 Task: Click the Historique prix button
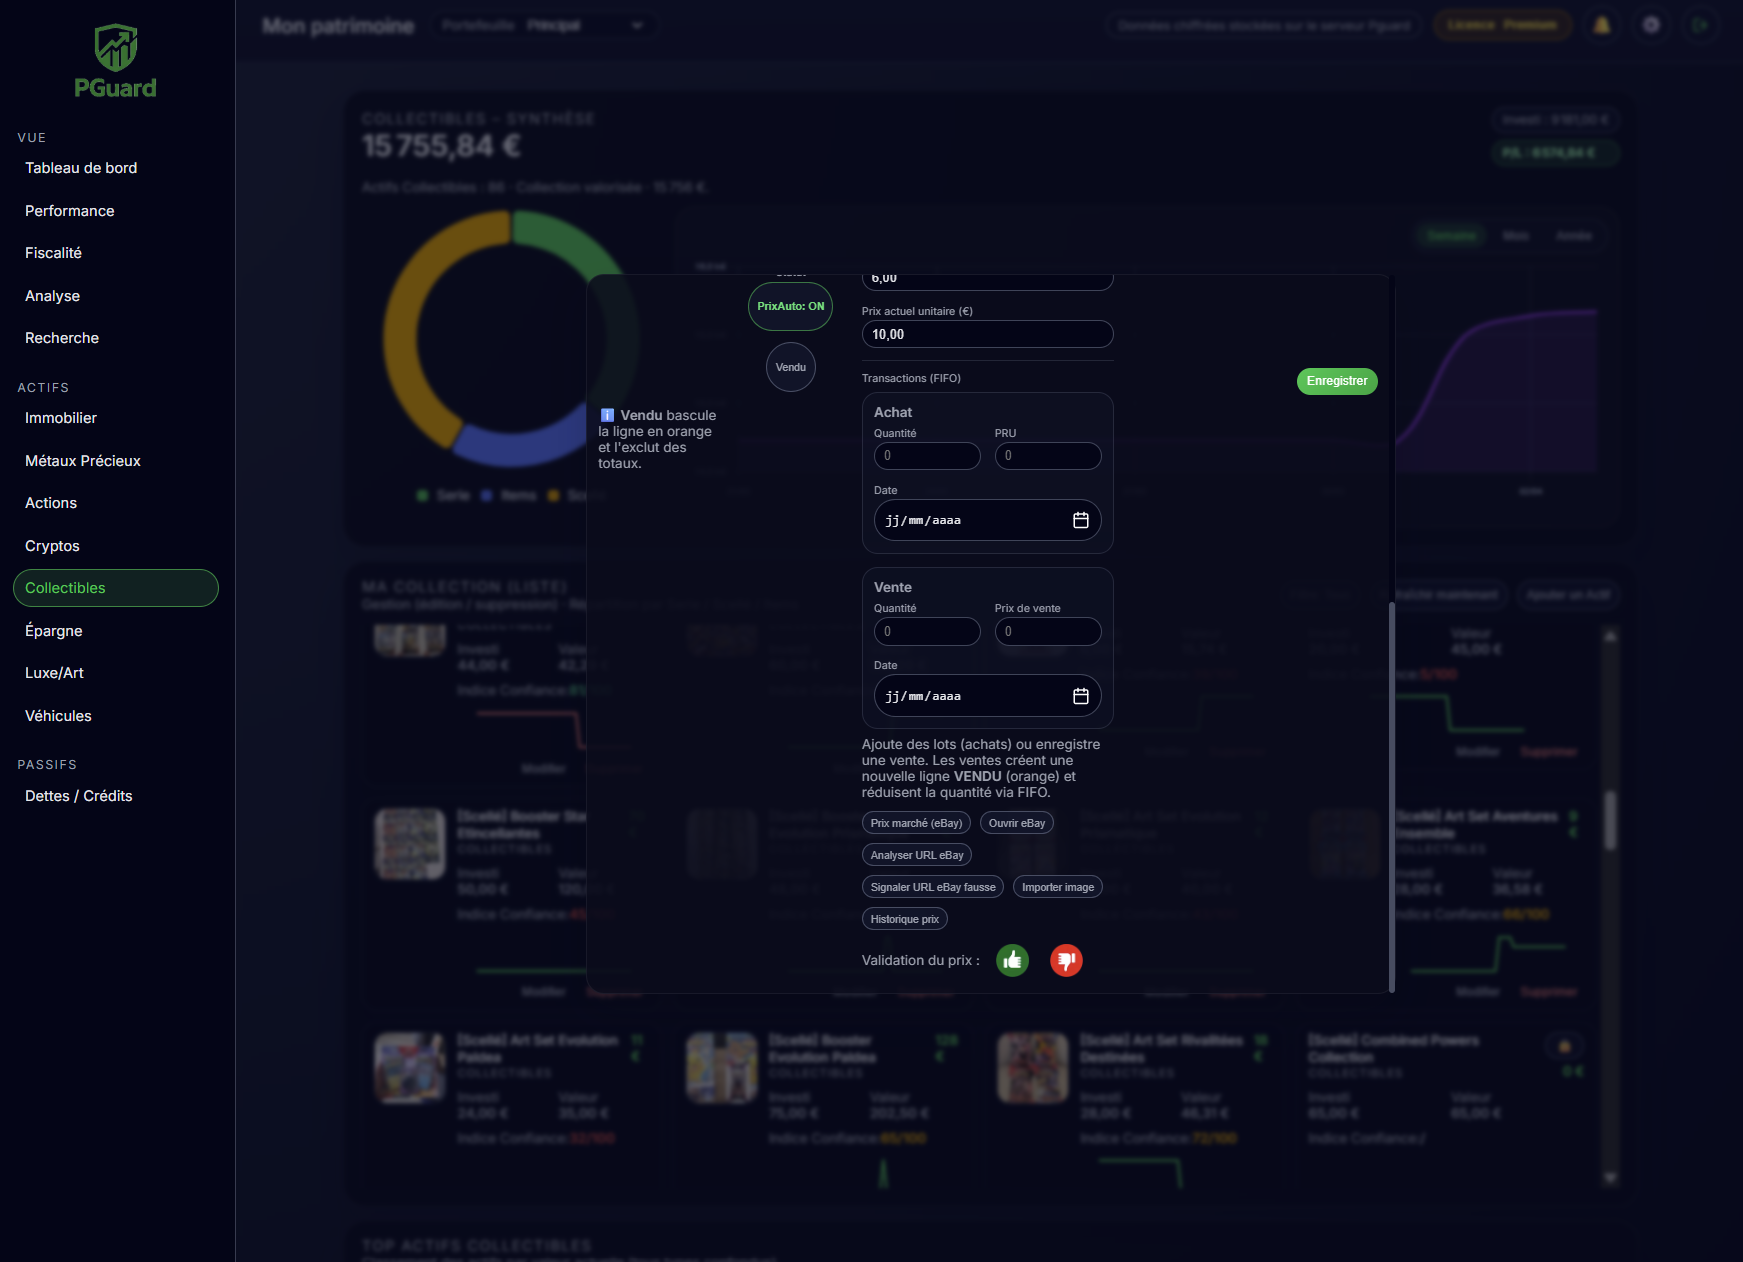(x=904, y=919)
